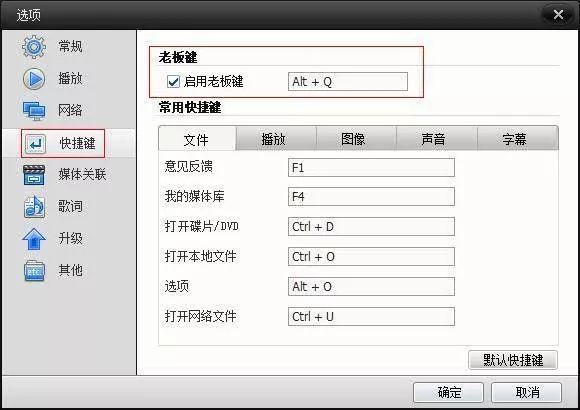
Task: Open the 媒体关联 clapperboard icon
Action: click(x=34, y=175)
